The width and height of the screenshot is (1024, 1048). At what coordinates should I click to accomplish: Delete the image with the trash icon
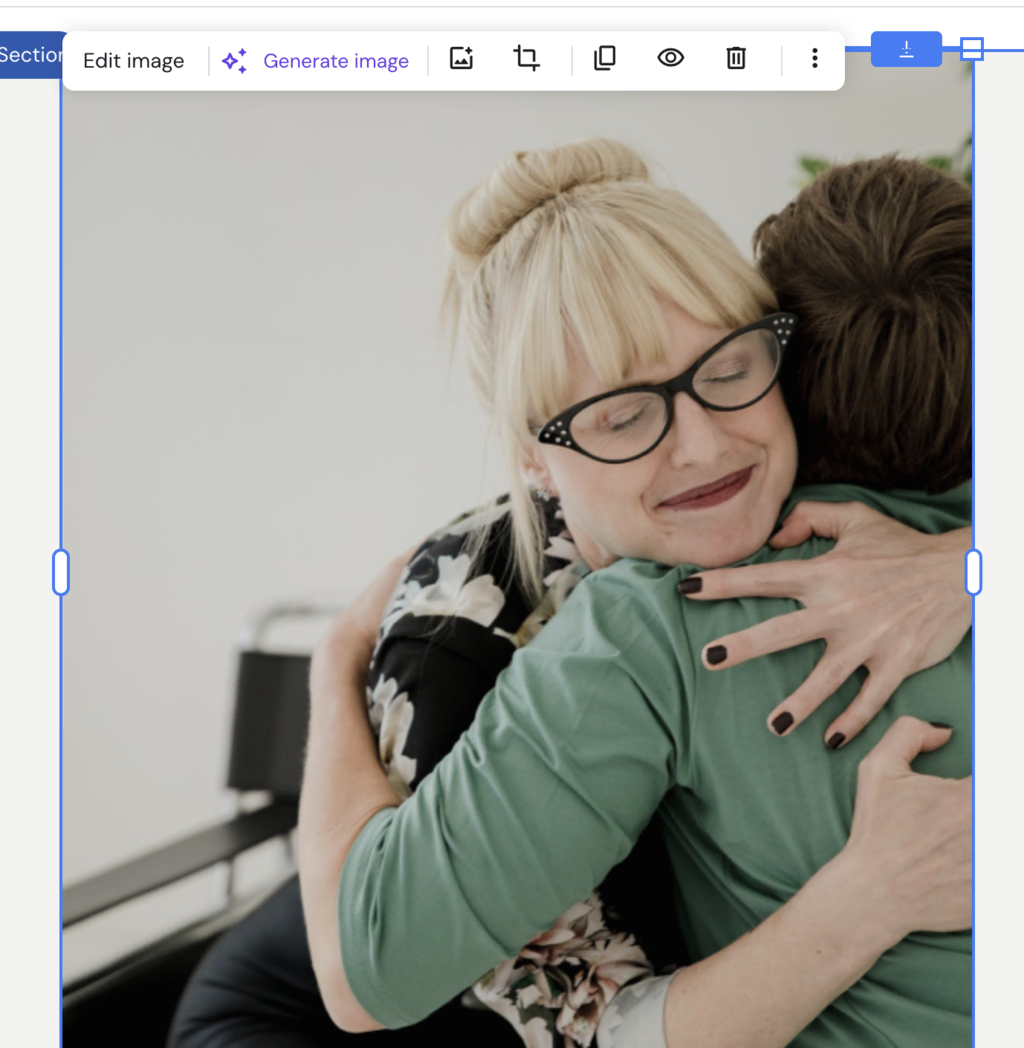[736, 58]
